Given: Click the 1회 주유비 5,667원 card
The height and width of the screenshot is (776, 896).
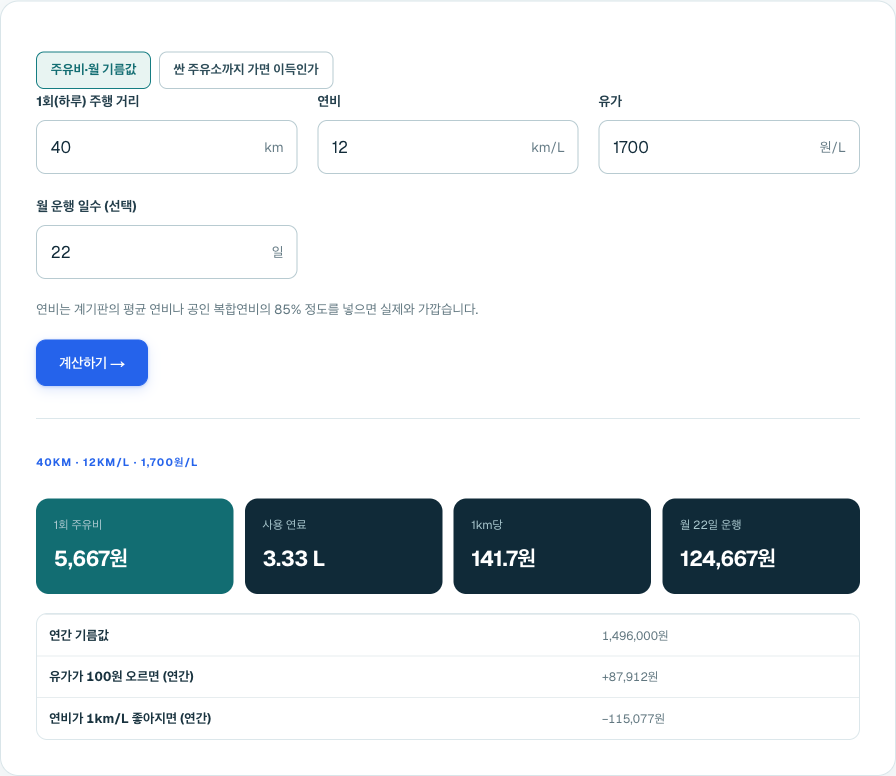Looking at the screenshot, I should click(x=134, y=546).
